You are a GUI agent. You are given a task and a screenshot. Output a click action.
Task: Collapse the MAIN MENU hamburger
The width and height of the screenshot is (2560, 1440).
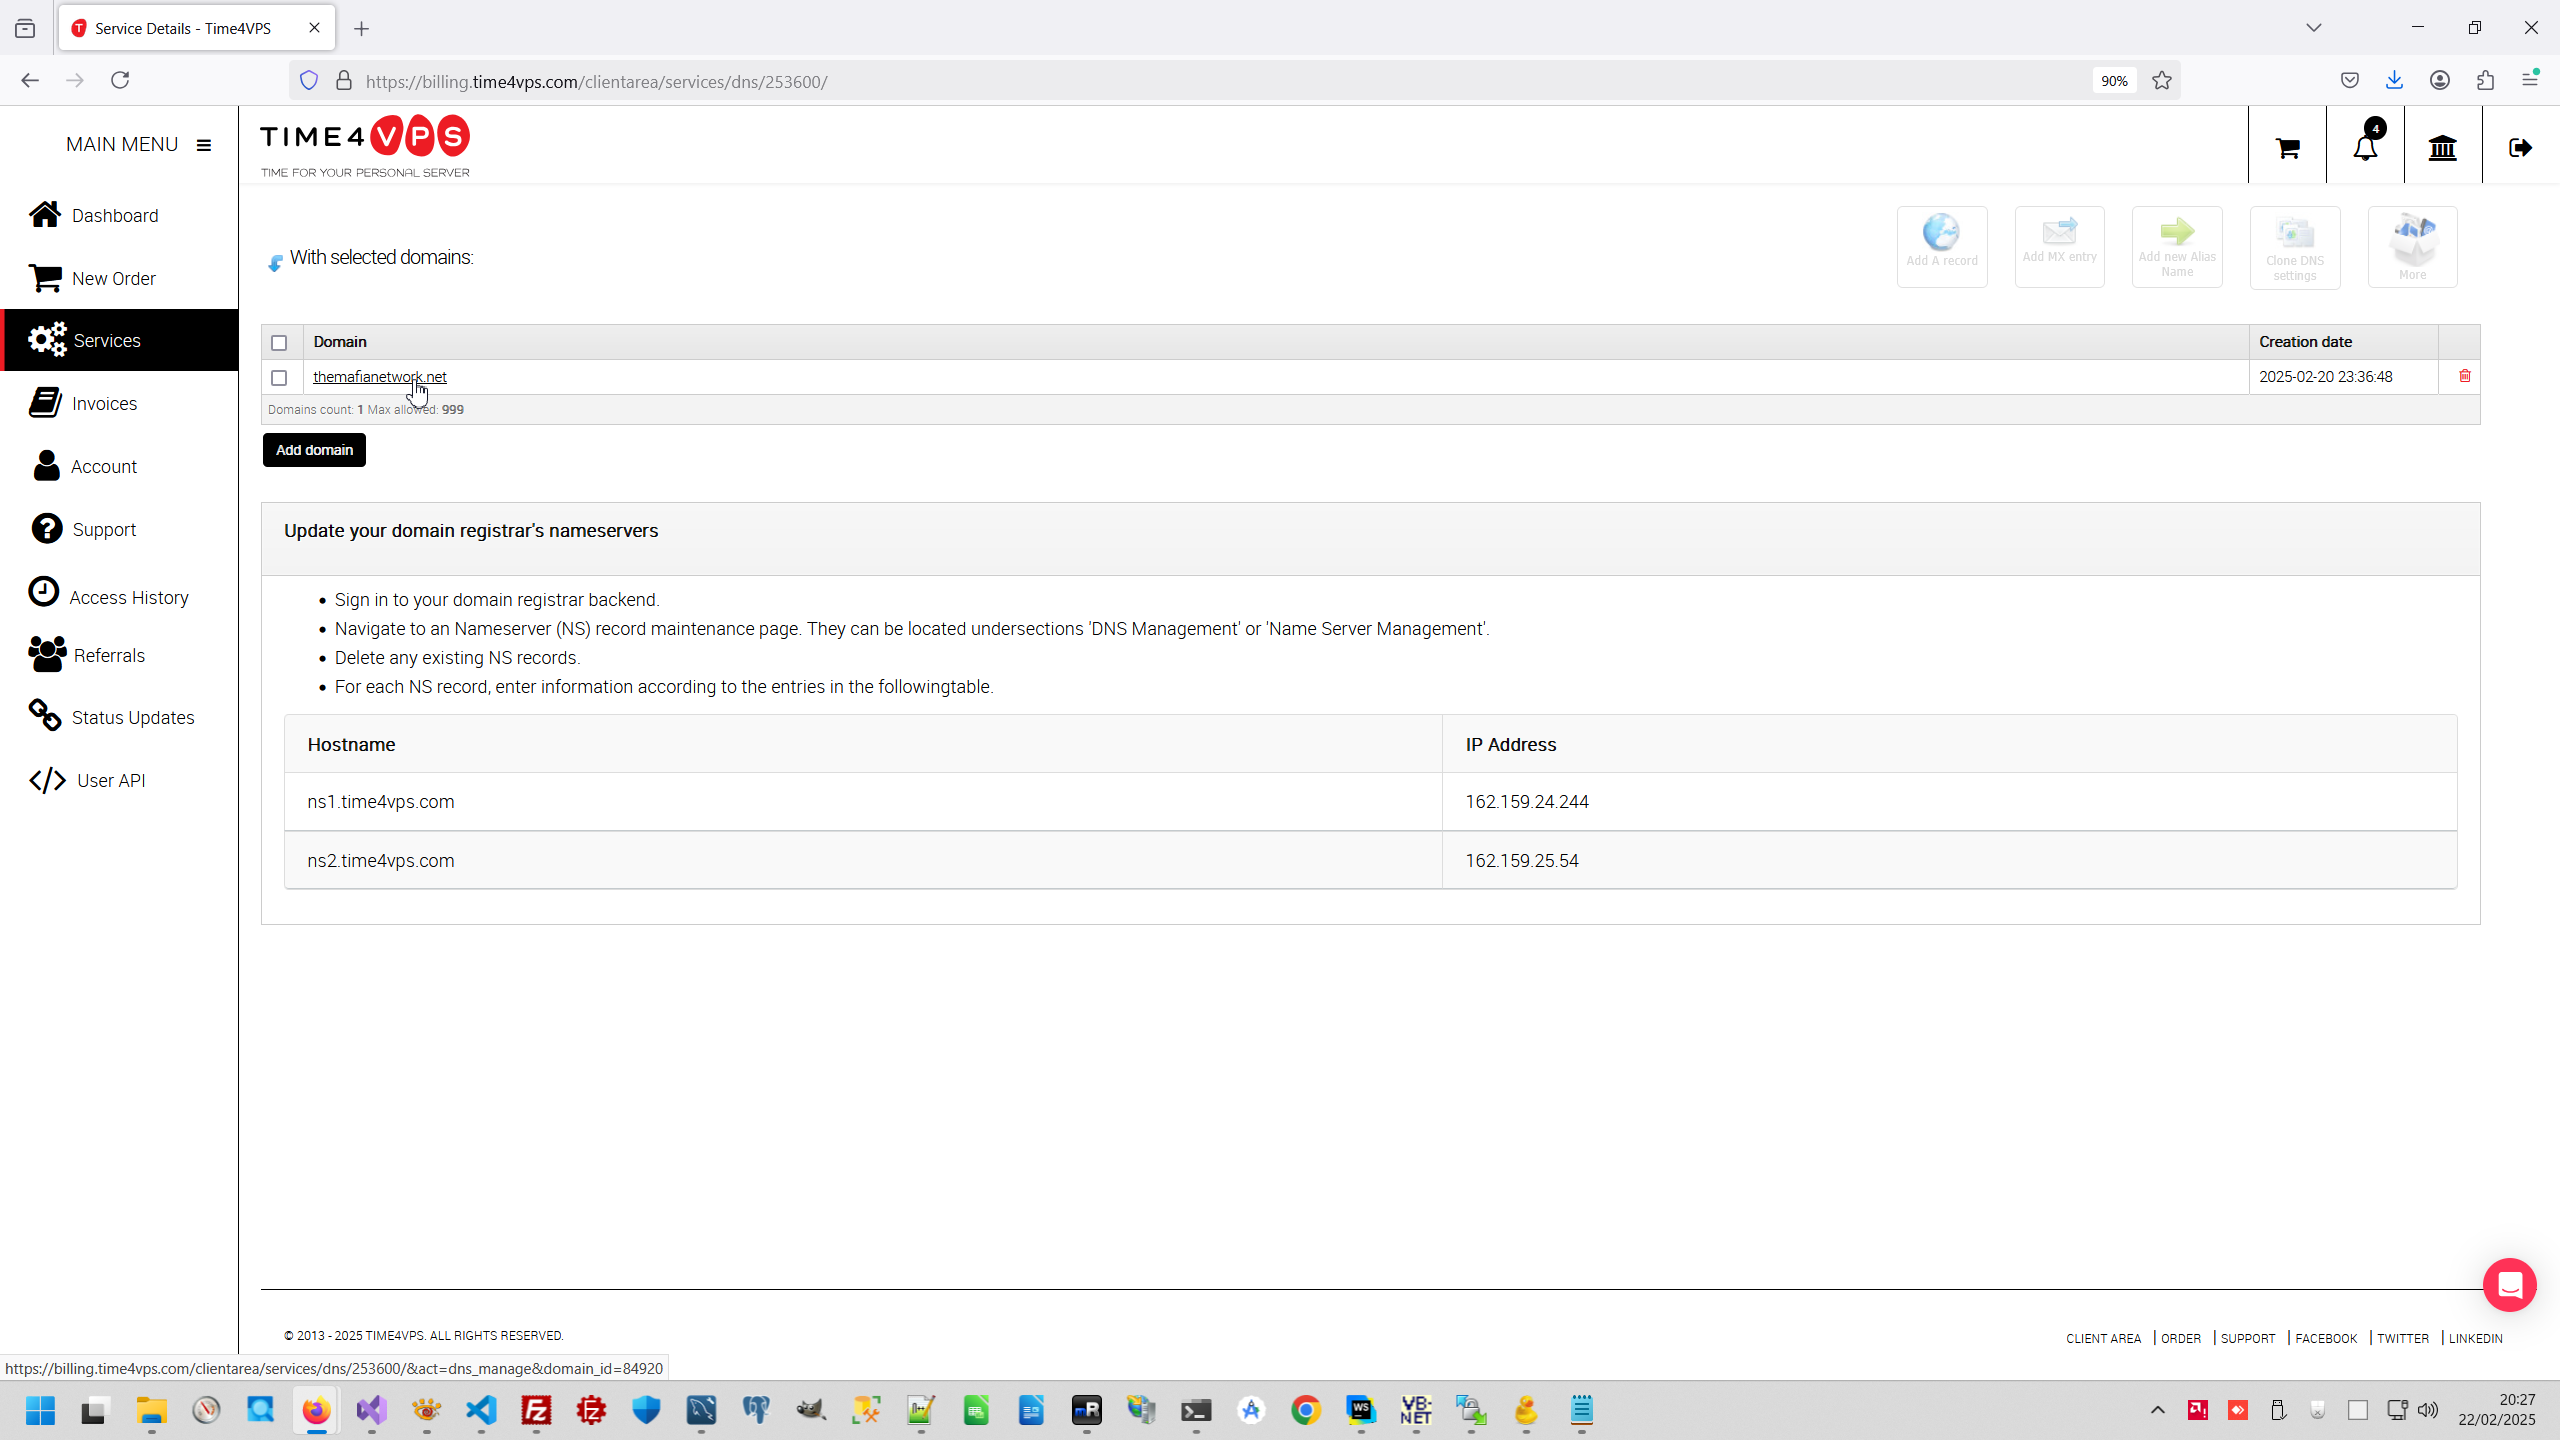click(x=204, y=145)
